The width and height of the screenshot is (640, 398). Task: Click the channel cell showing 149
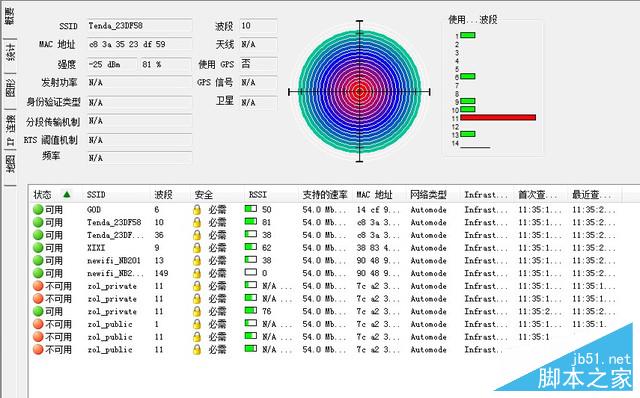click(x=161, y=273)
